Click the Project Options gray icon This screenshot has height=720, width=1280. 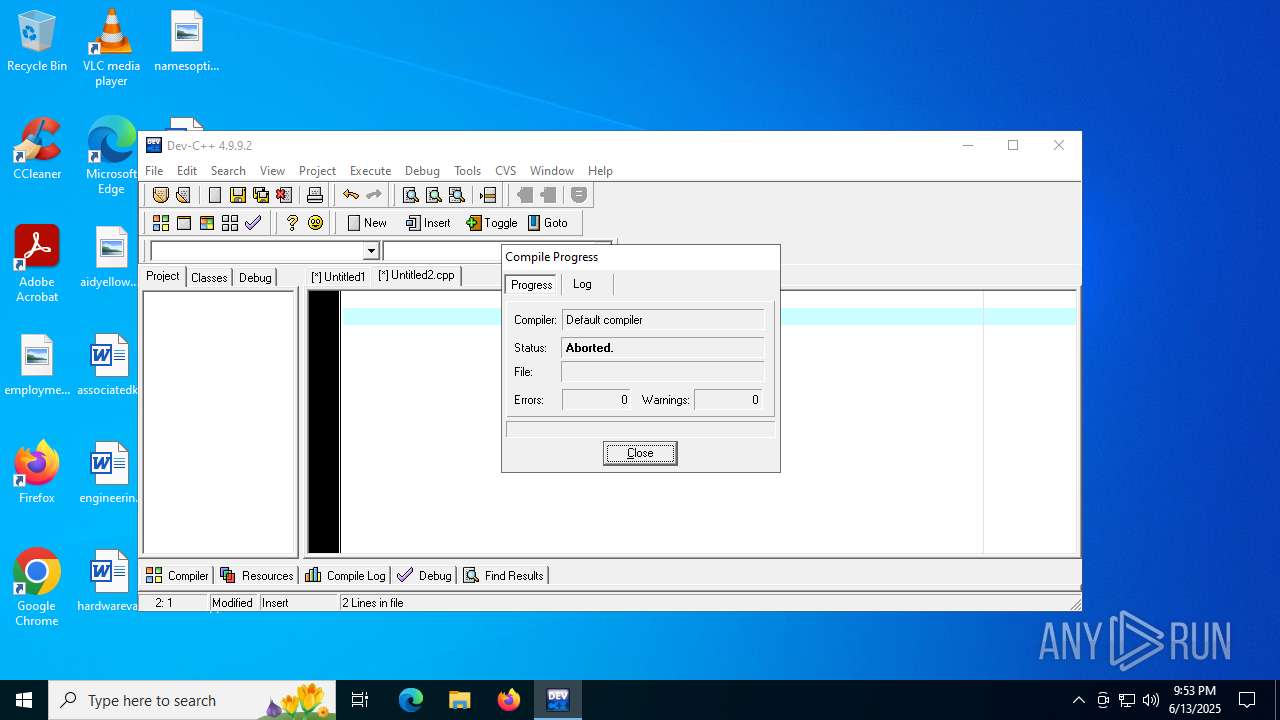pyautogui.click(x=579, y=195)
